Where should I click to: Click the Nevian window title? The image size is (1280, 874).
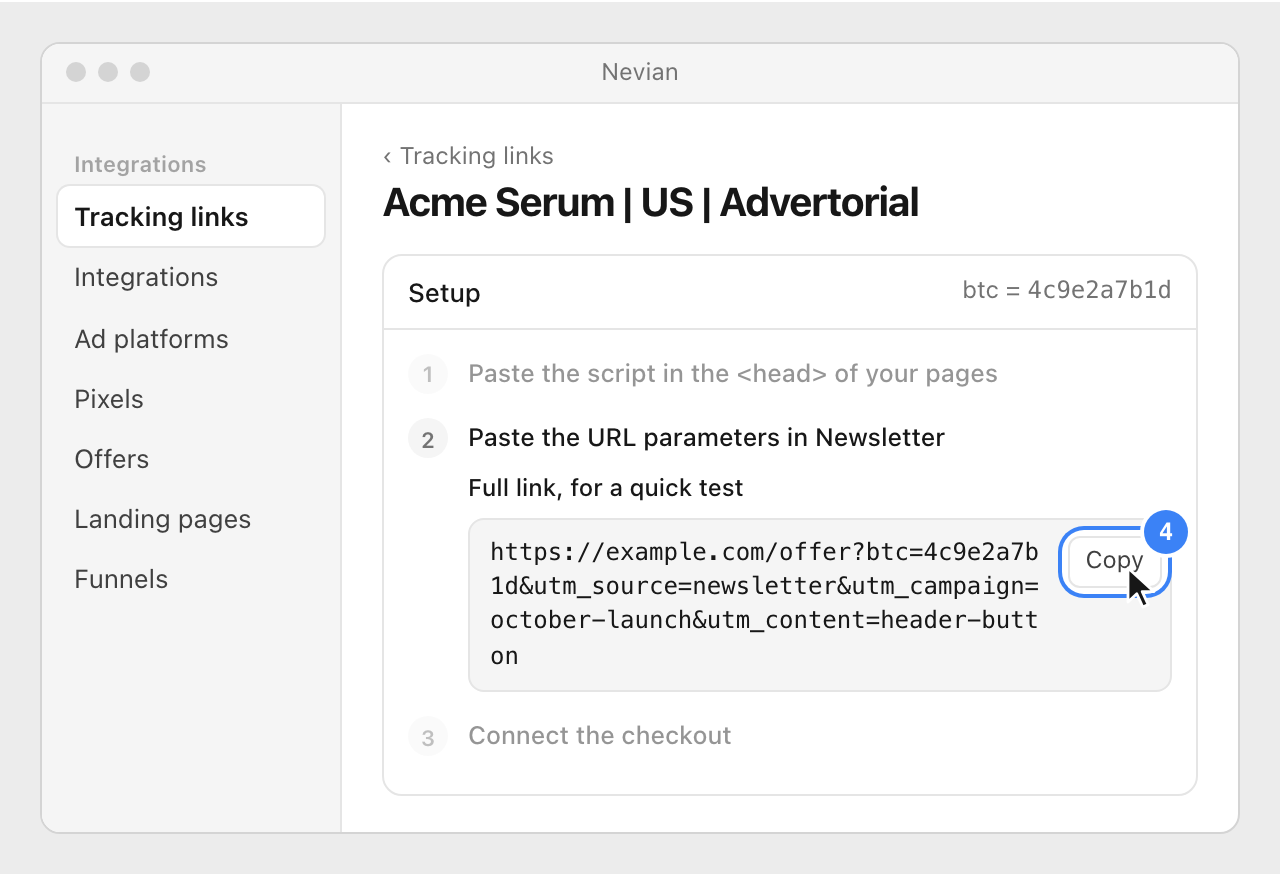pos(640,72)
